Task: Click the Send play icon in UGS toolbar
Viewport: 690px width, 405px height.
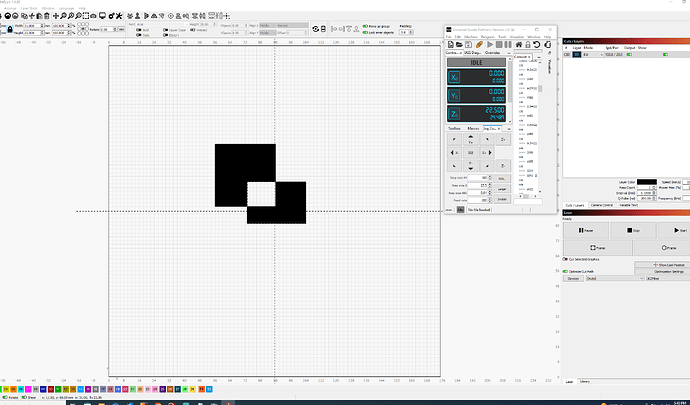Action: coord(490,44)
